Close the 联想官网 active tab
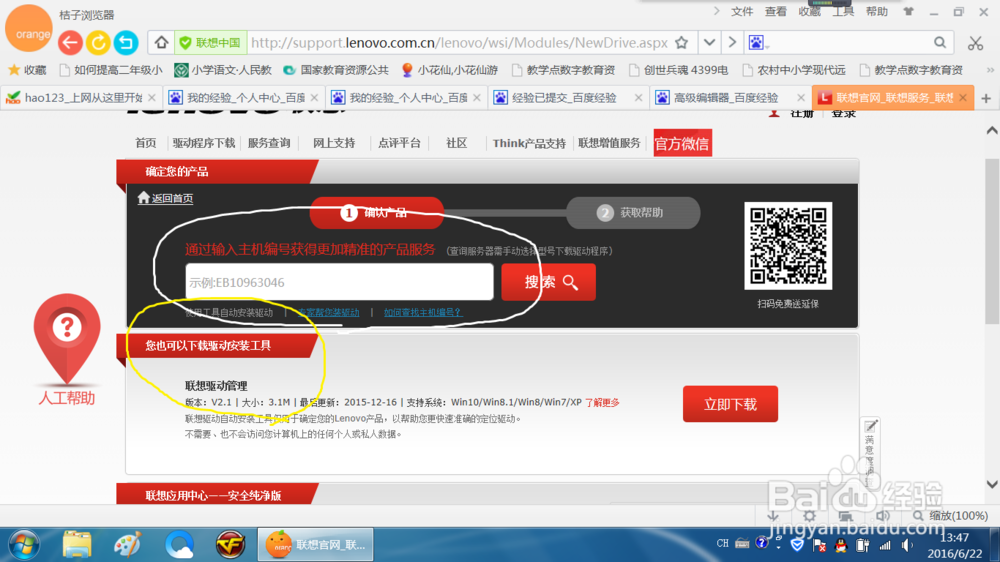Image resolution: width=1000 pixels, height=562 pixels. [x=963, y=98]
